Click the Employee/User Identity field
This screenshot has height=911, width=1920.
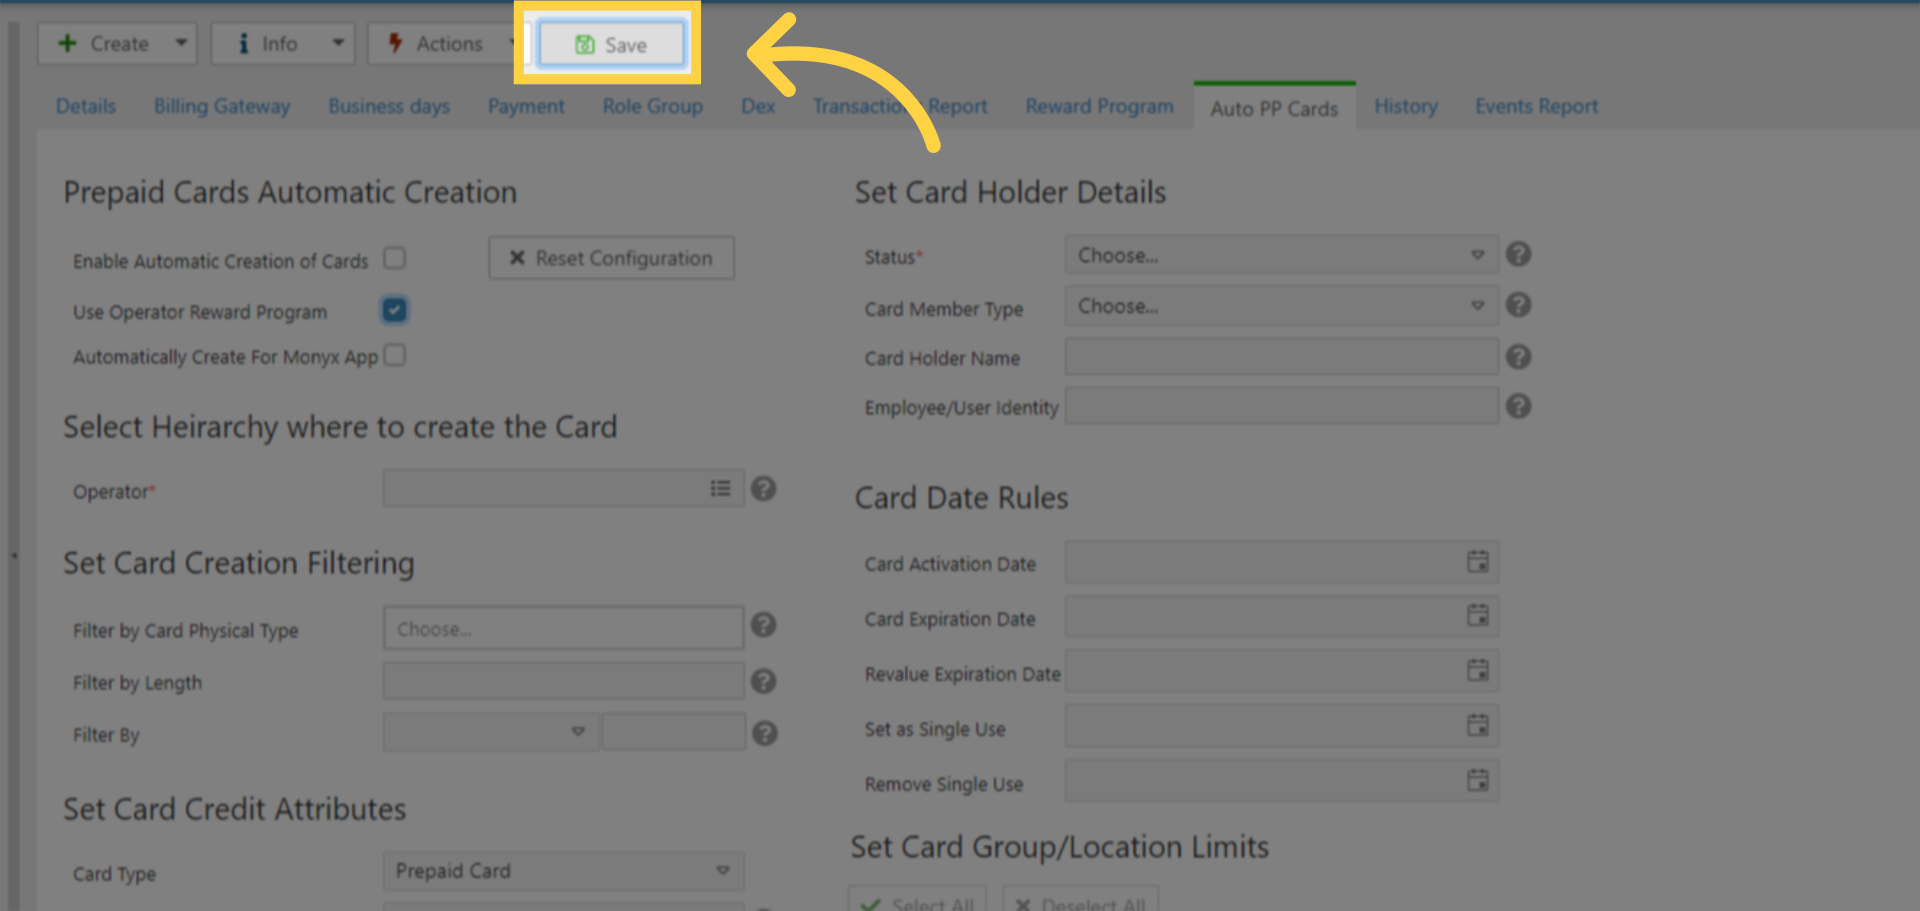(1281, 406)
